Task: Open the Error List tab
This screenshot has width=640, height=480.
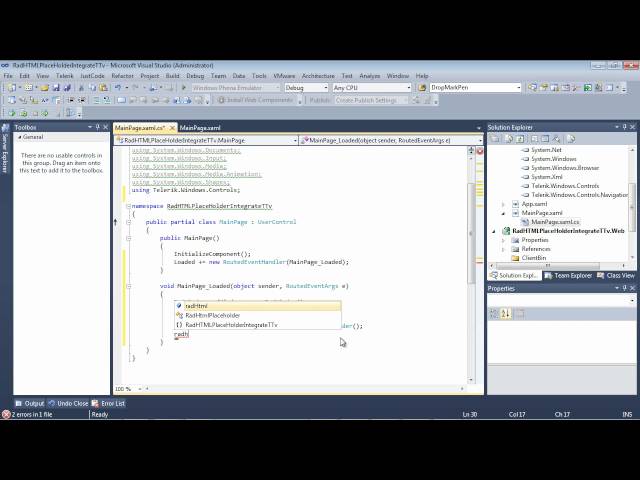Action: (109, 404)
